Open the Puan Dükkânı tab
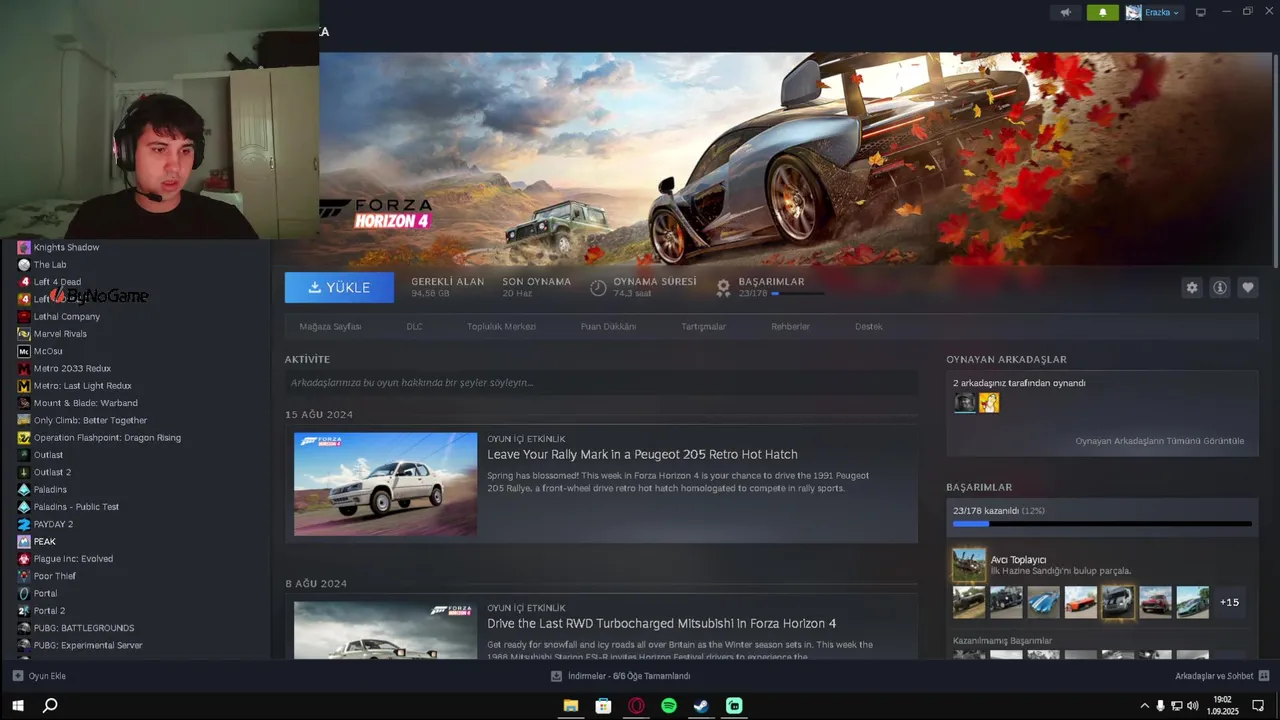This screenshot has width=1280, height=720. pyautogui.click(x=608, y=326)
